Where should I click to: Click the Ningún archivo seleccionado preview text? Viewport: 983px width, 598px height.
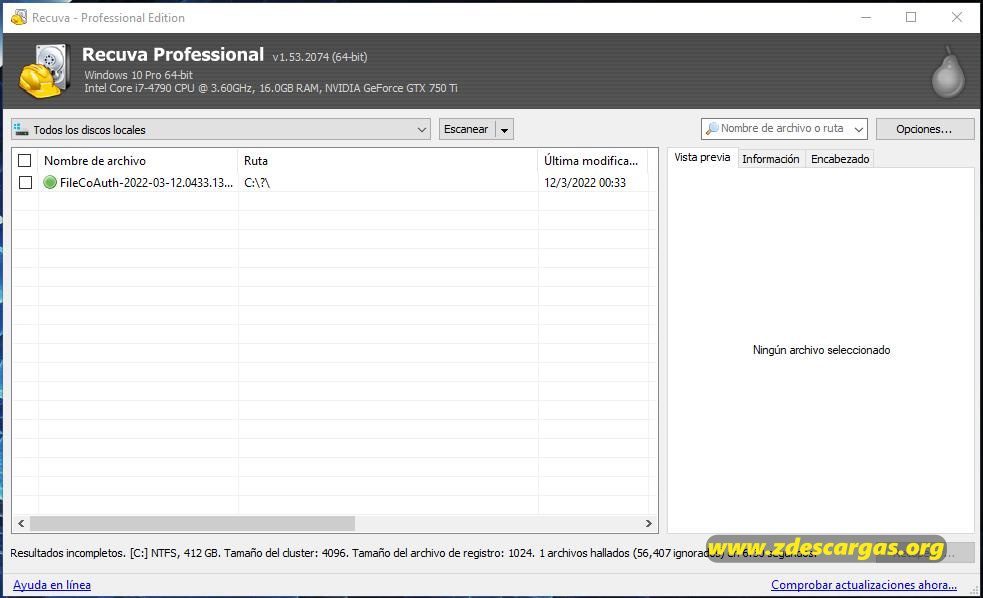pos(821,350)
